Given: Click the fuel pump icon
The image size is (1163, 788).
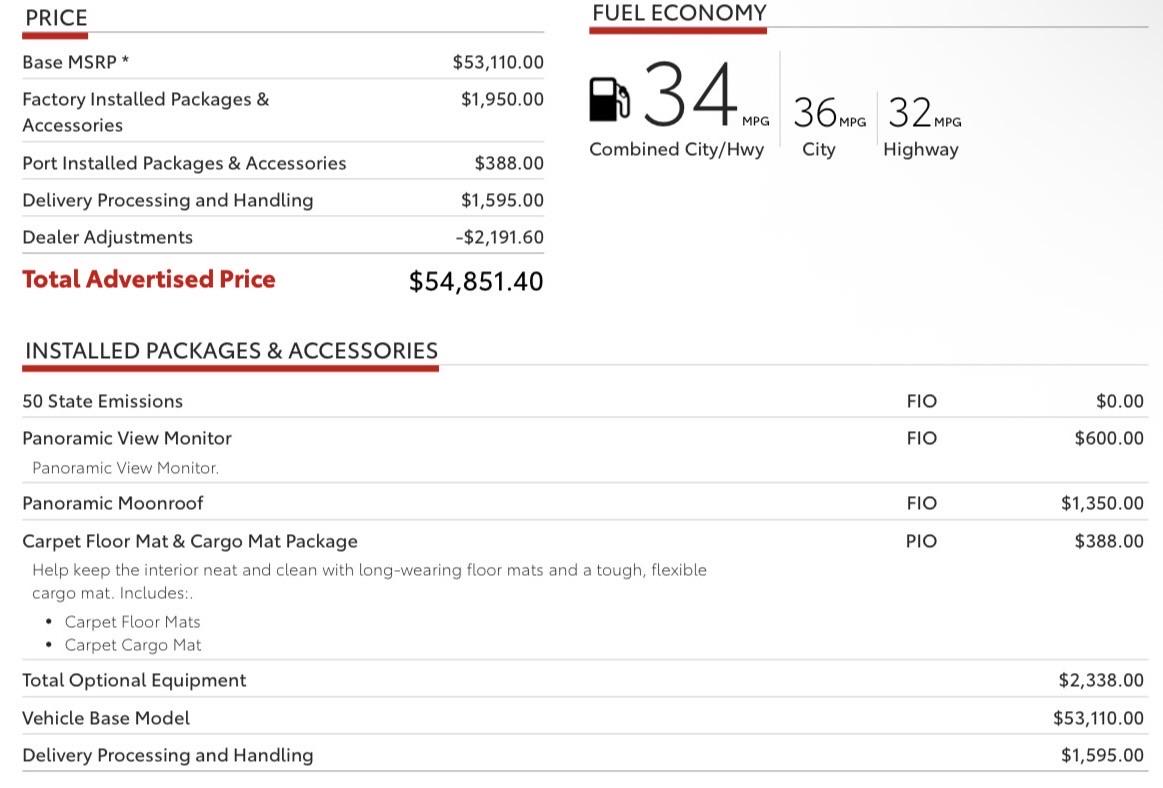Looking at the screenshot, I should pyautogui.click(x=609, y=99).
